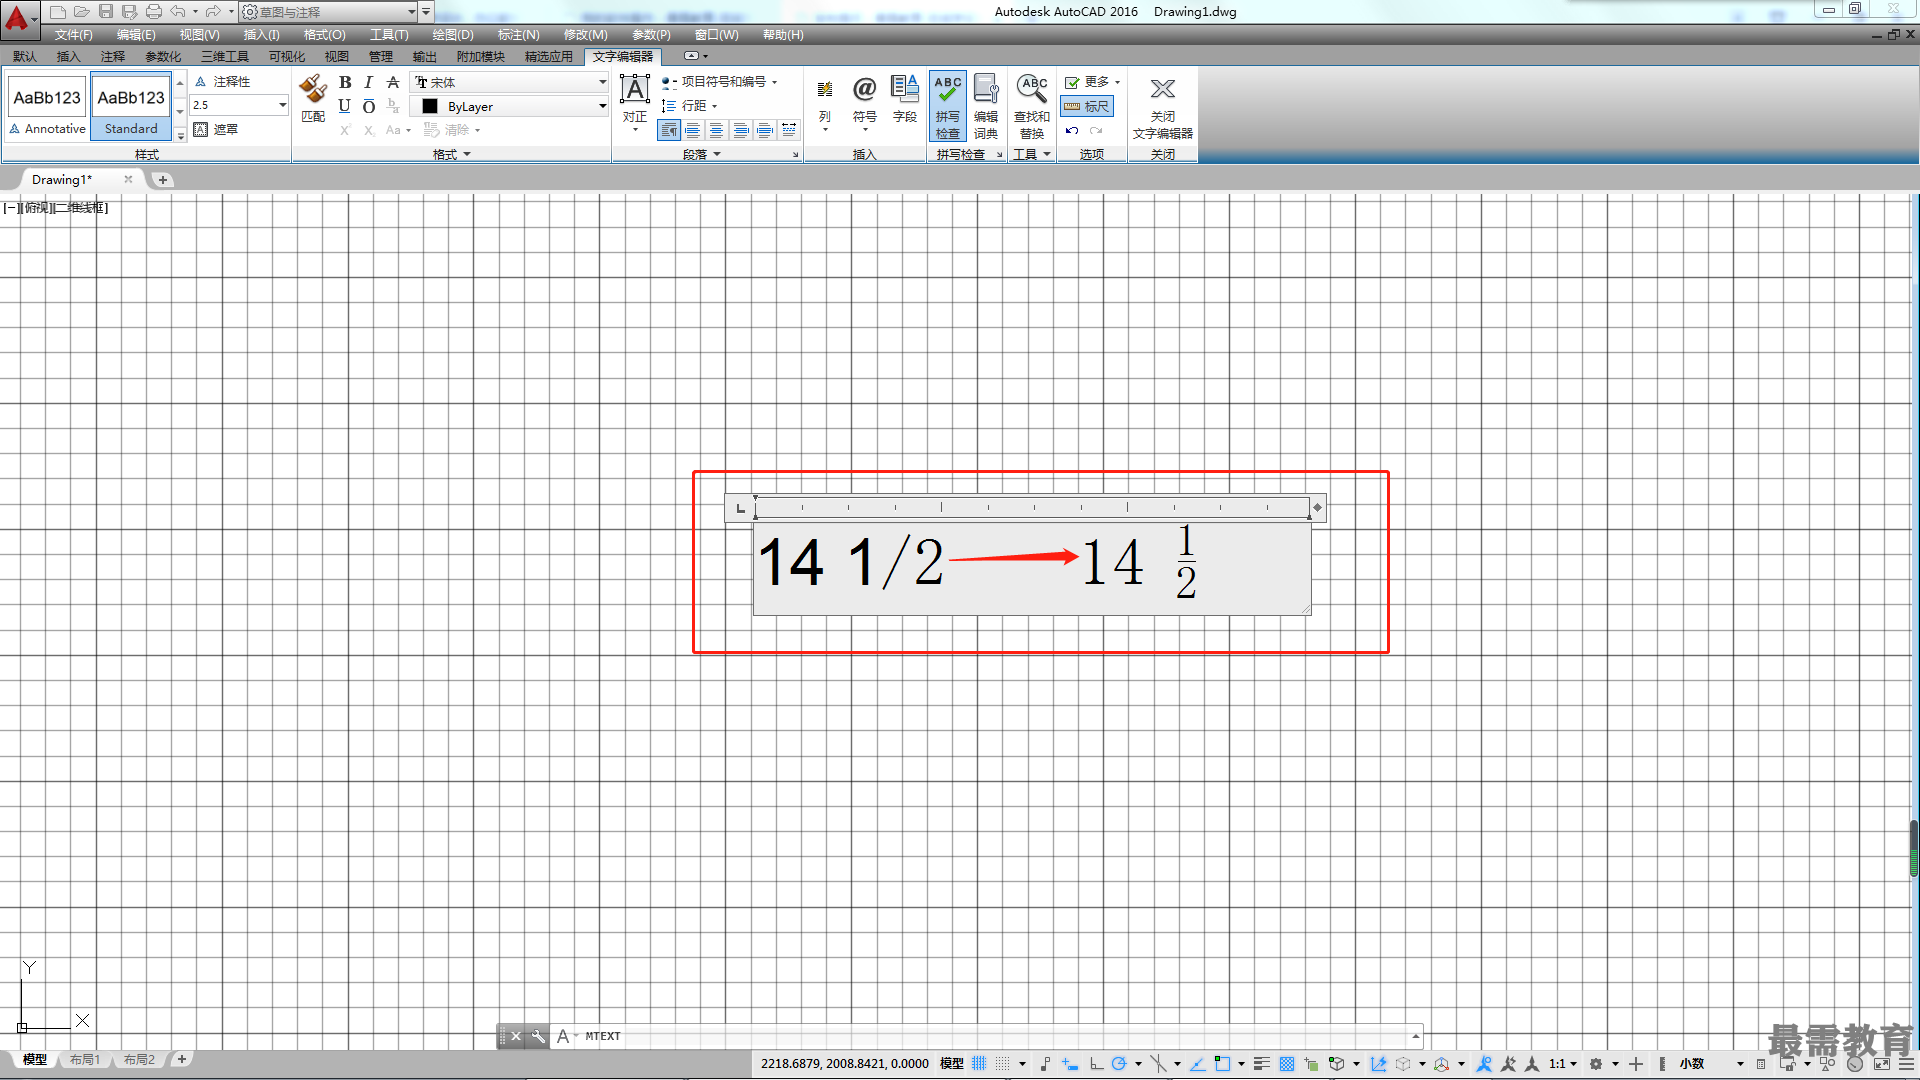Open the Line Spacing (行距) dropdown

[690, 106]
